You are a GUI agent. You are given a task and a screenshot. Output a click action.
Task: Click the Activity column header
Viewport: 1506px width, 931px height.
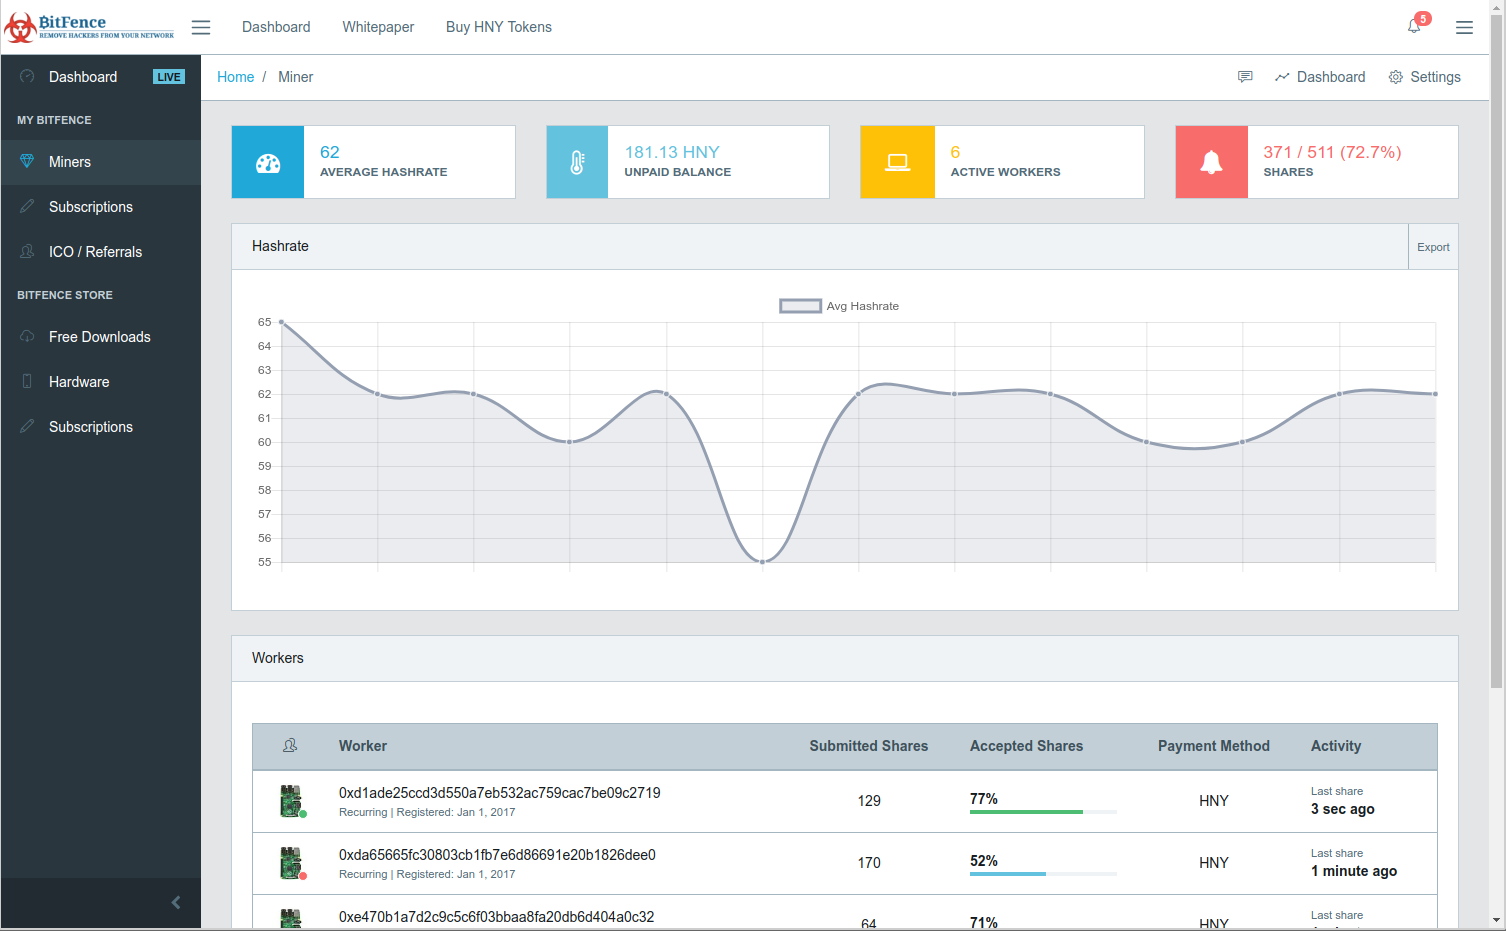click(x=1335, y=746)
